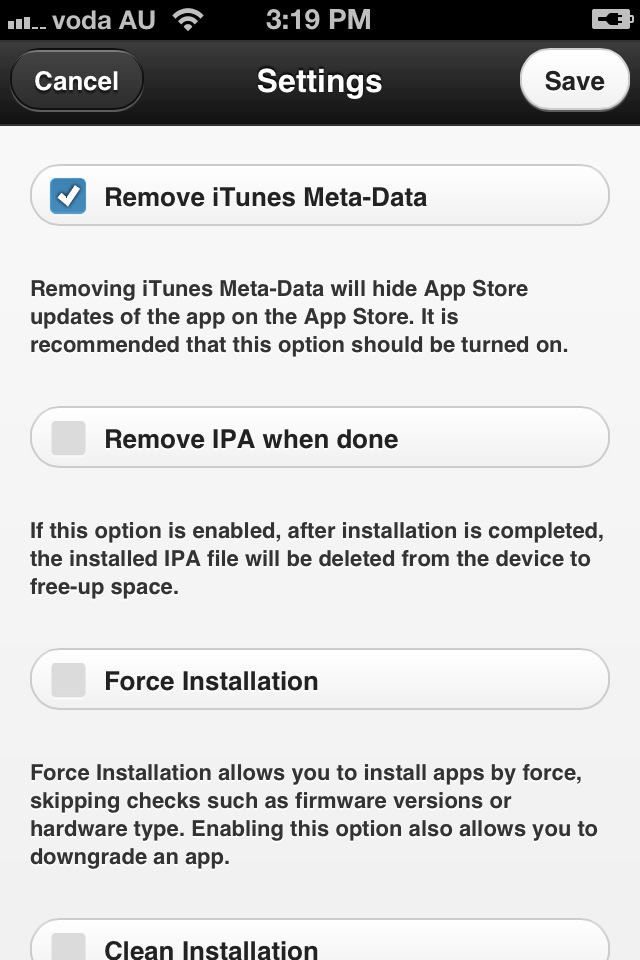The image size is (640, 960).
Task: Check the Force Installation checkbox
Action: 68,680
